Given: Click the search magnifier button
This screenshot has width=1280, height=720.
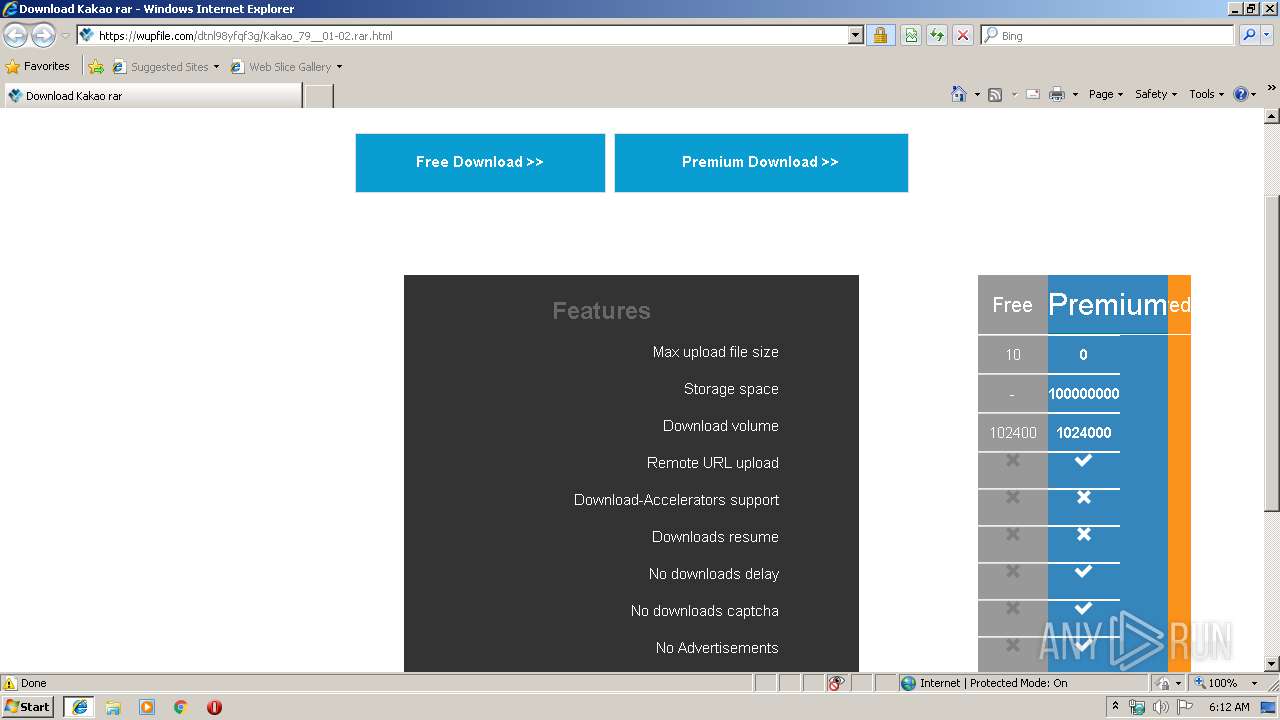Looking at the screenshot, I should coord(1248,36).
